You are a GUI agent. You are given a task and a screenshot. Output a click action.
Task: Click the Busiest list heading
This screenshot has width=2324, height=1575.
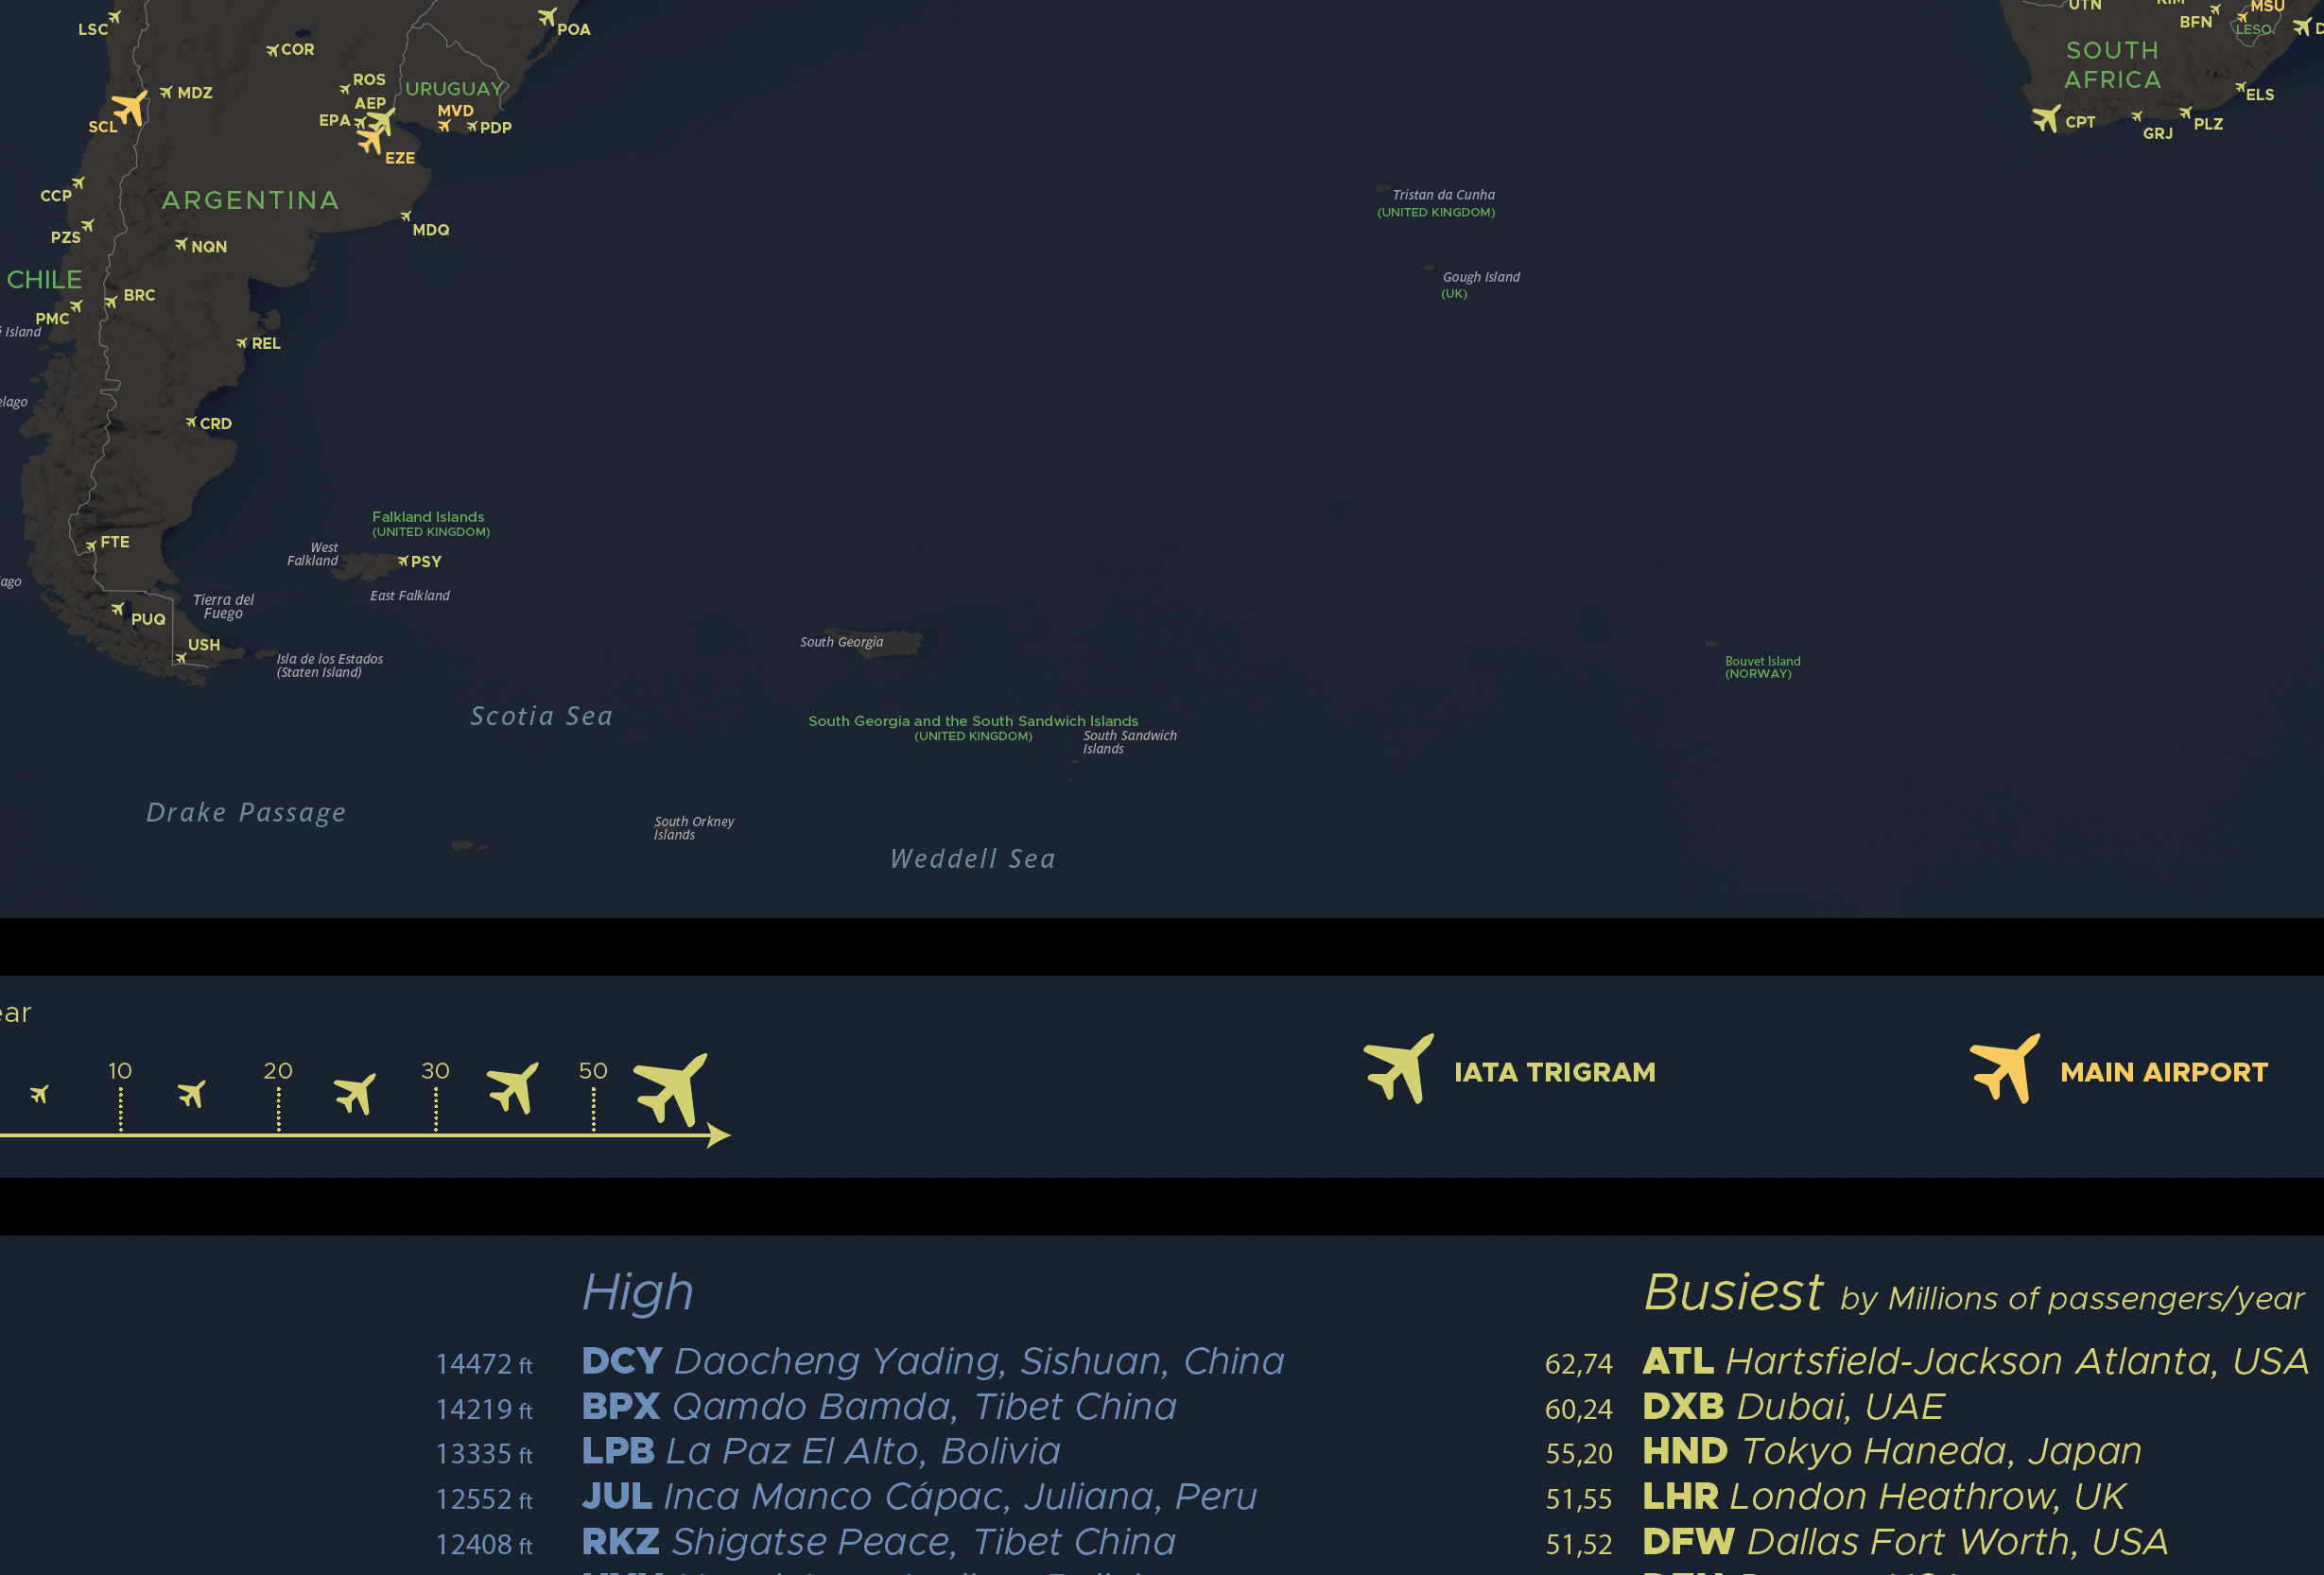[x=1733, y=1292]
